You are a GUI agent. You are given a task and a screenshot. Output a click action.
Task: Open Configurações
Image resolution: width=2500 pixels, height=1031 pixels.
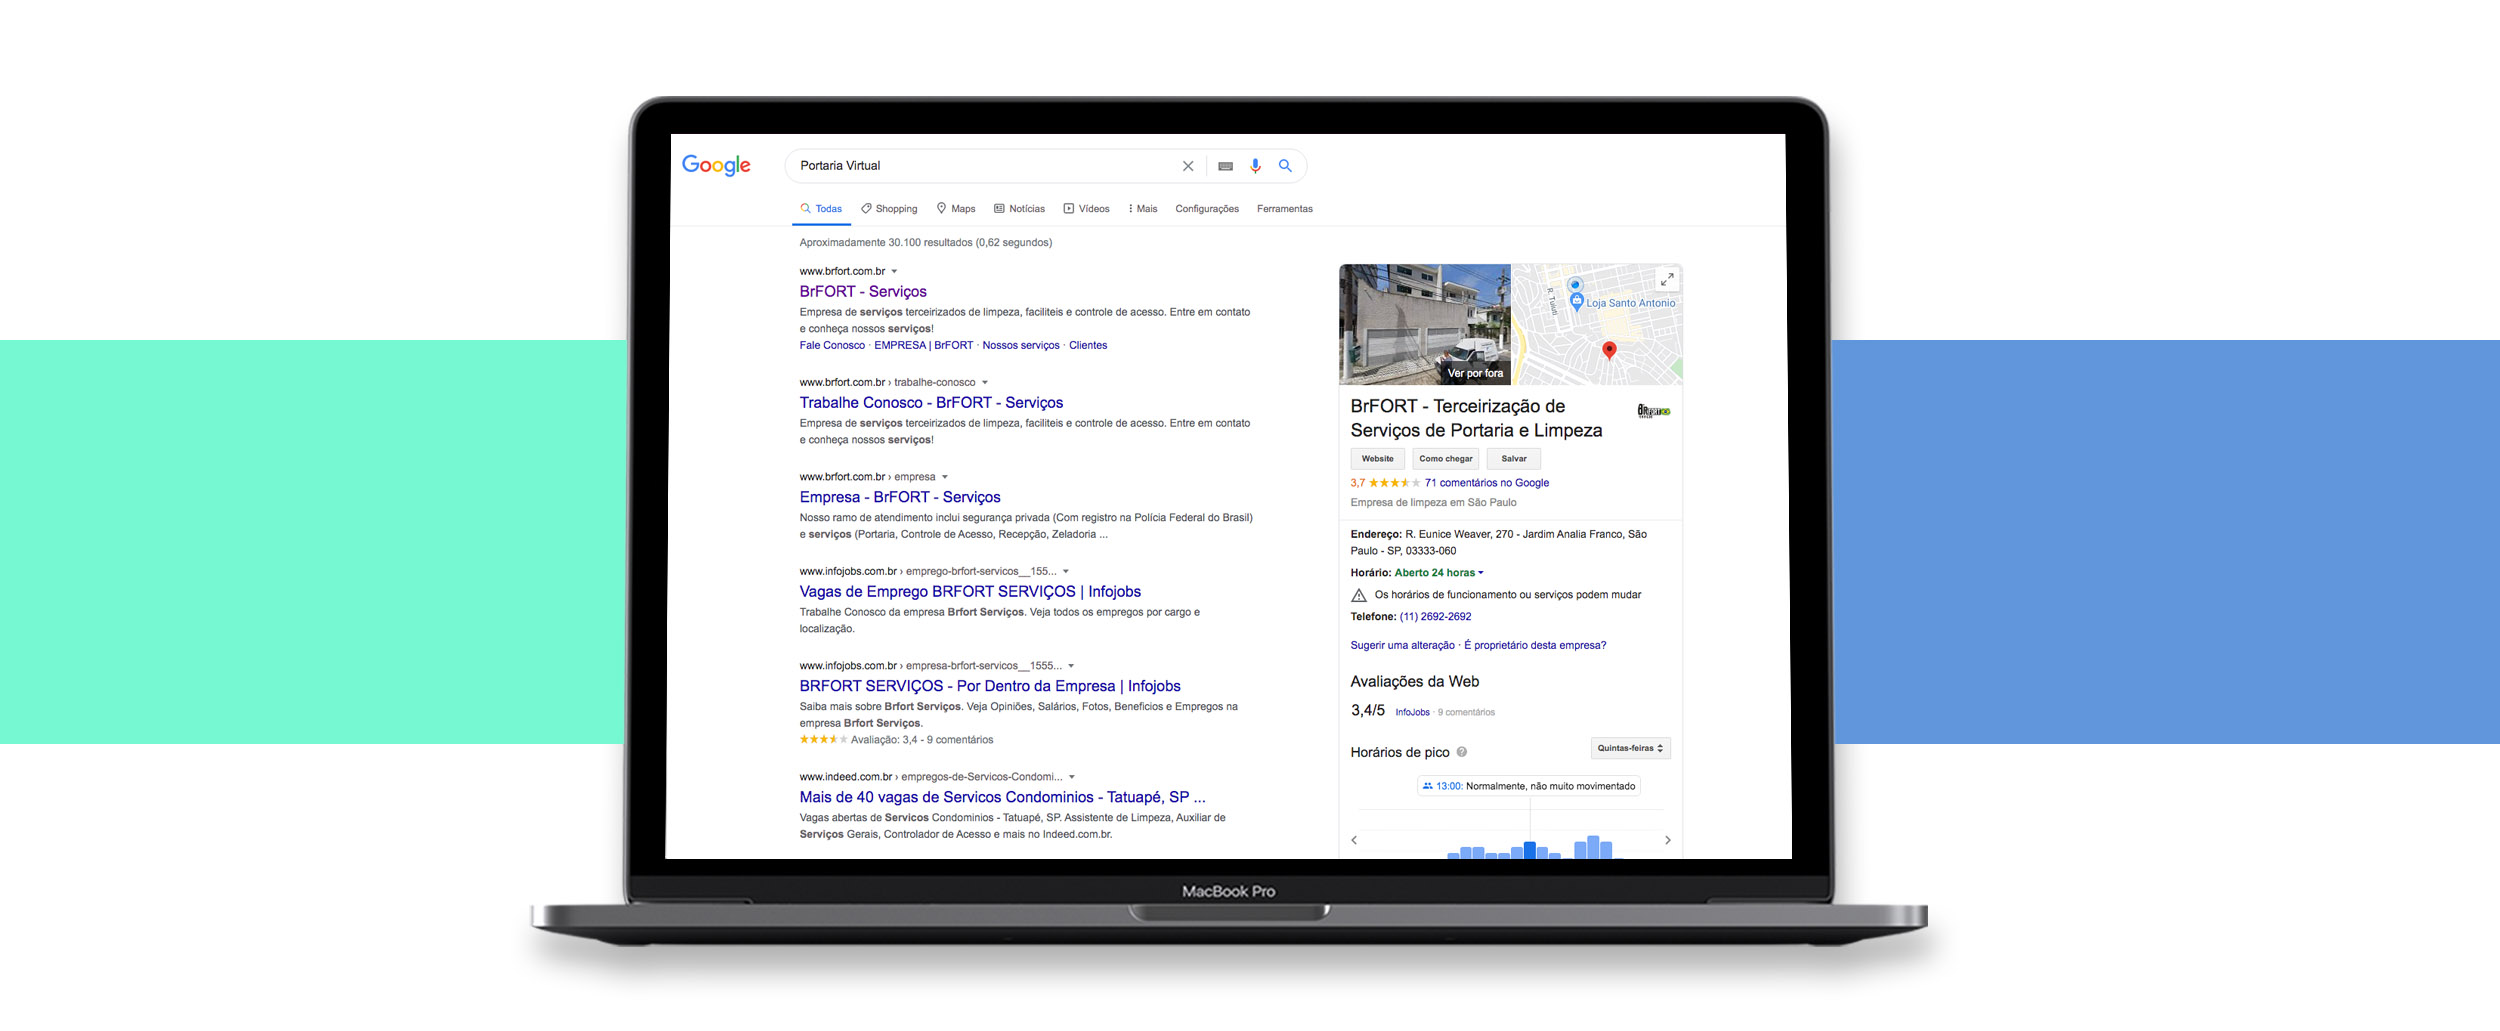tap(1207, 209)
